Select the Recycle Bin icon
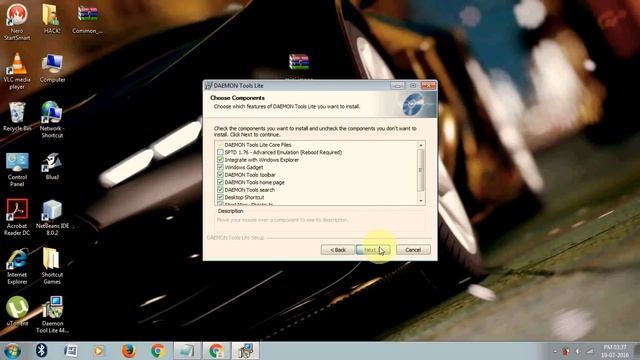Image resolution: width=640 pixels, height=360 pixels. (17, 117)
